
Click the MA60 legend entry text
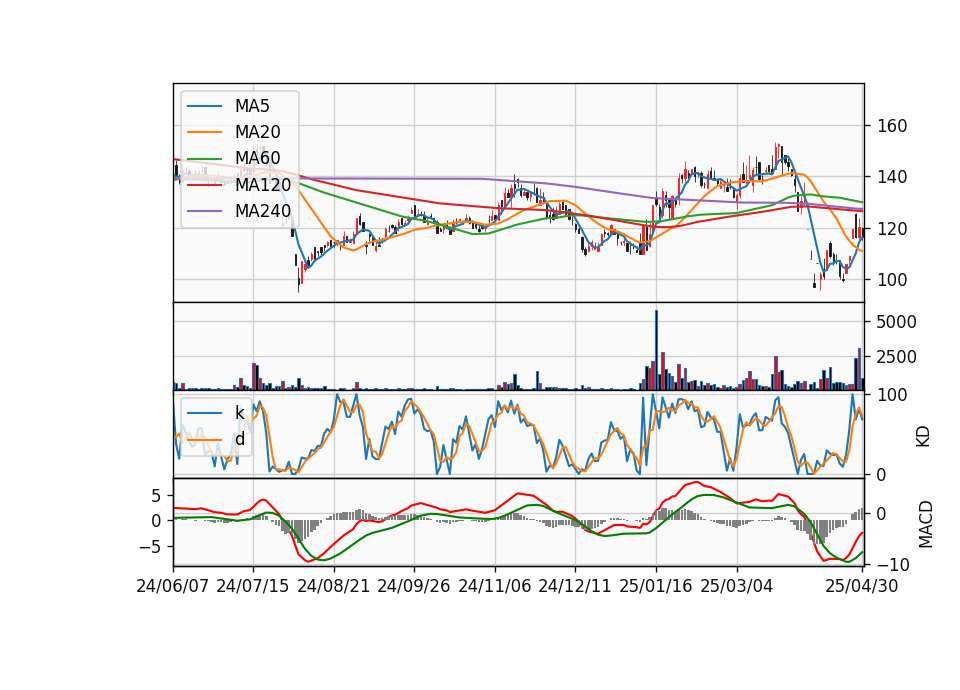[x=257, y=158]
